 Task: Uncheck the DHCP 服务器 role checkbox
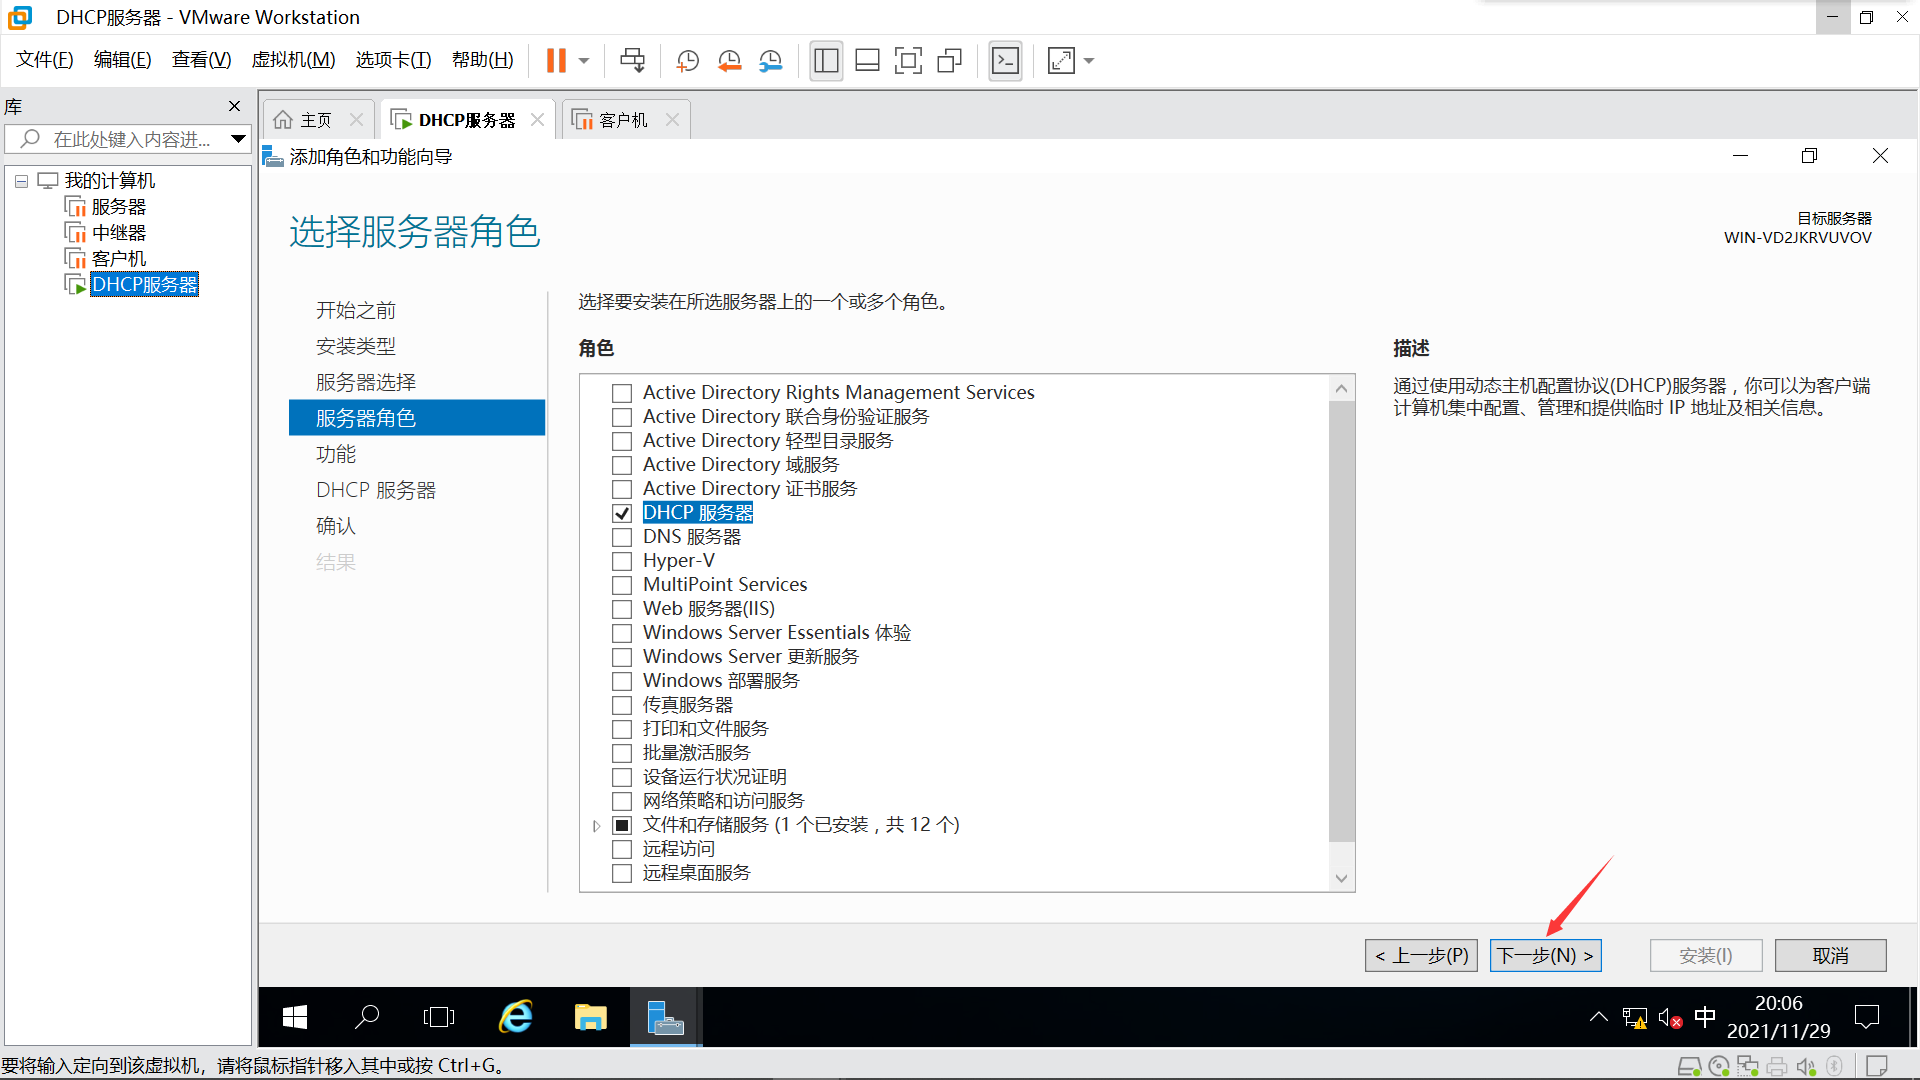pos(622,513)
